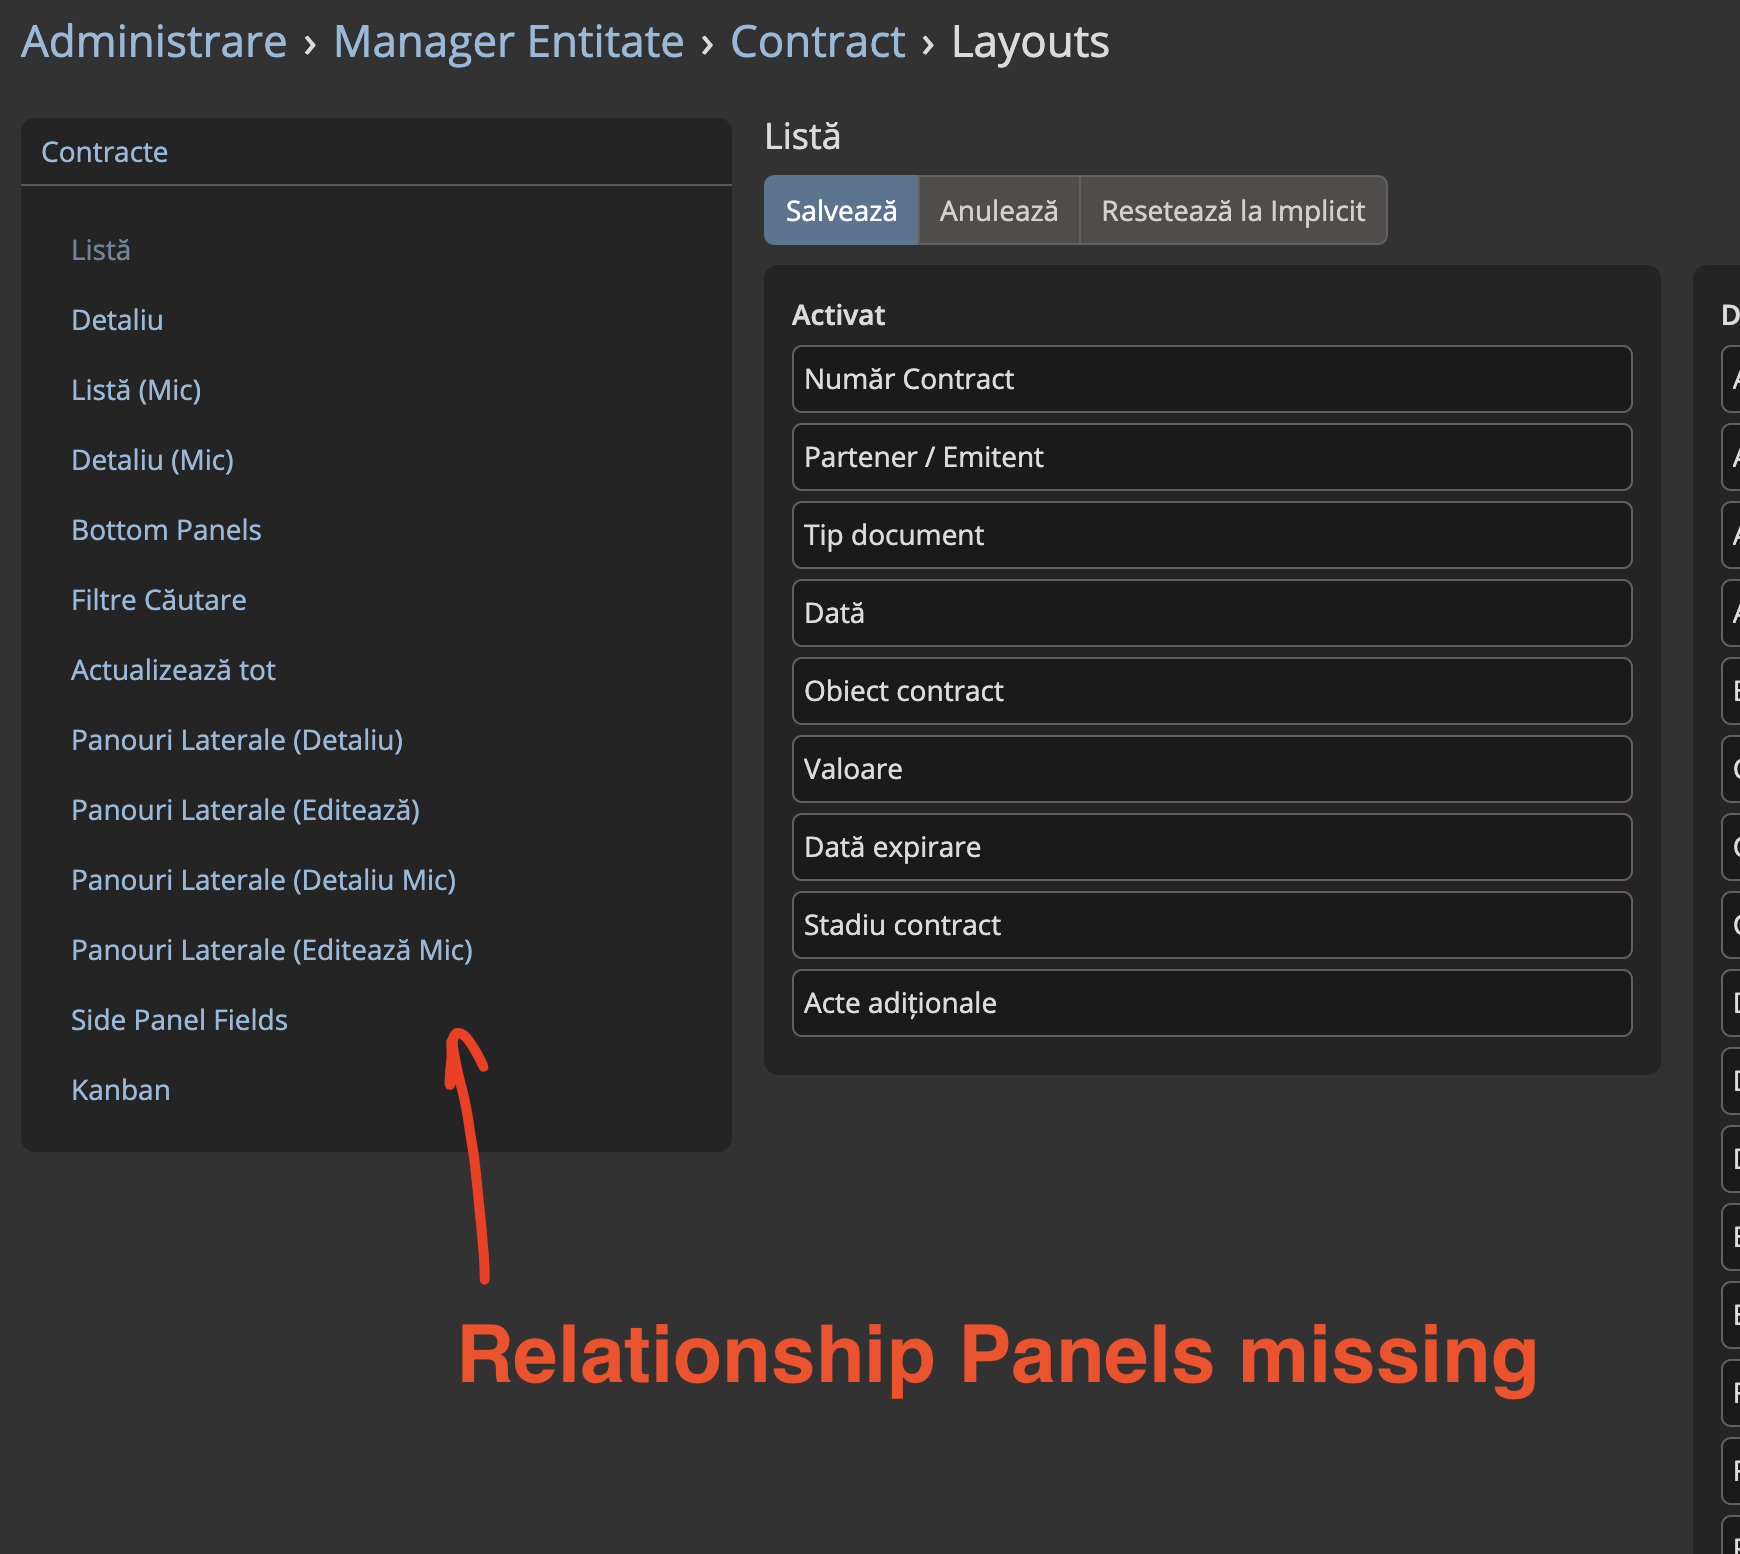This screenshot has height=1554, width=1740.
Task: Select Actualizează tot layout
Action: click(173, 670)
